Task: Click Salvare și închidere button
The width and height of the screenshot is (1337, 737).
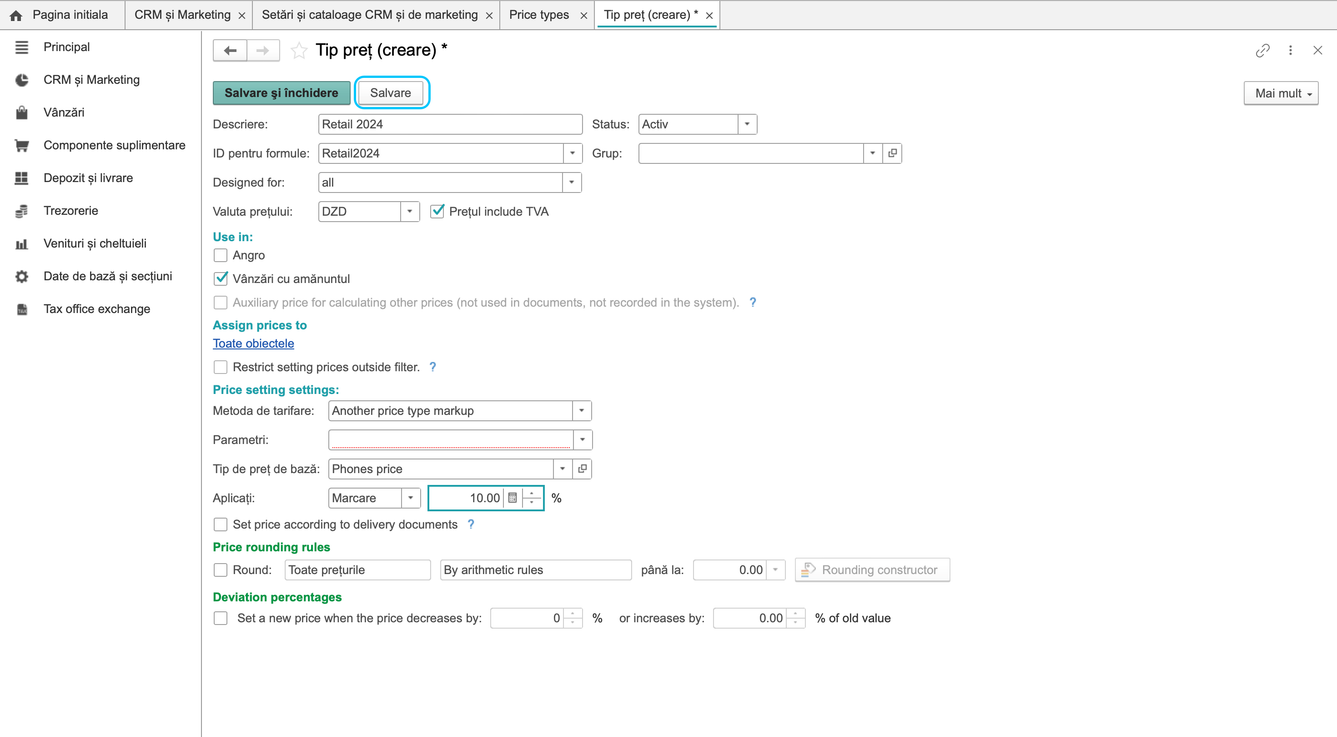Action: point(281,93)
